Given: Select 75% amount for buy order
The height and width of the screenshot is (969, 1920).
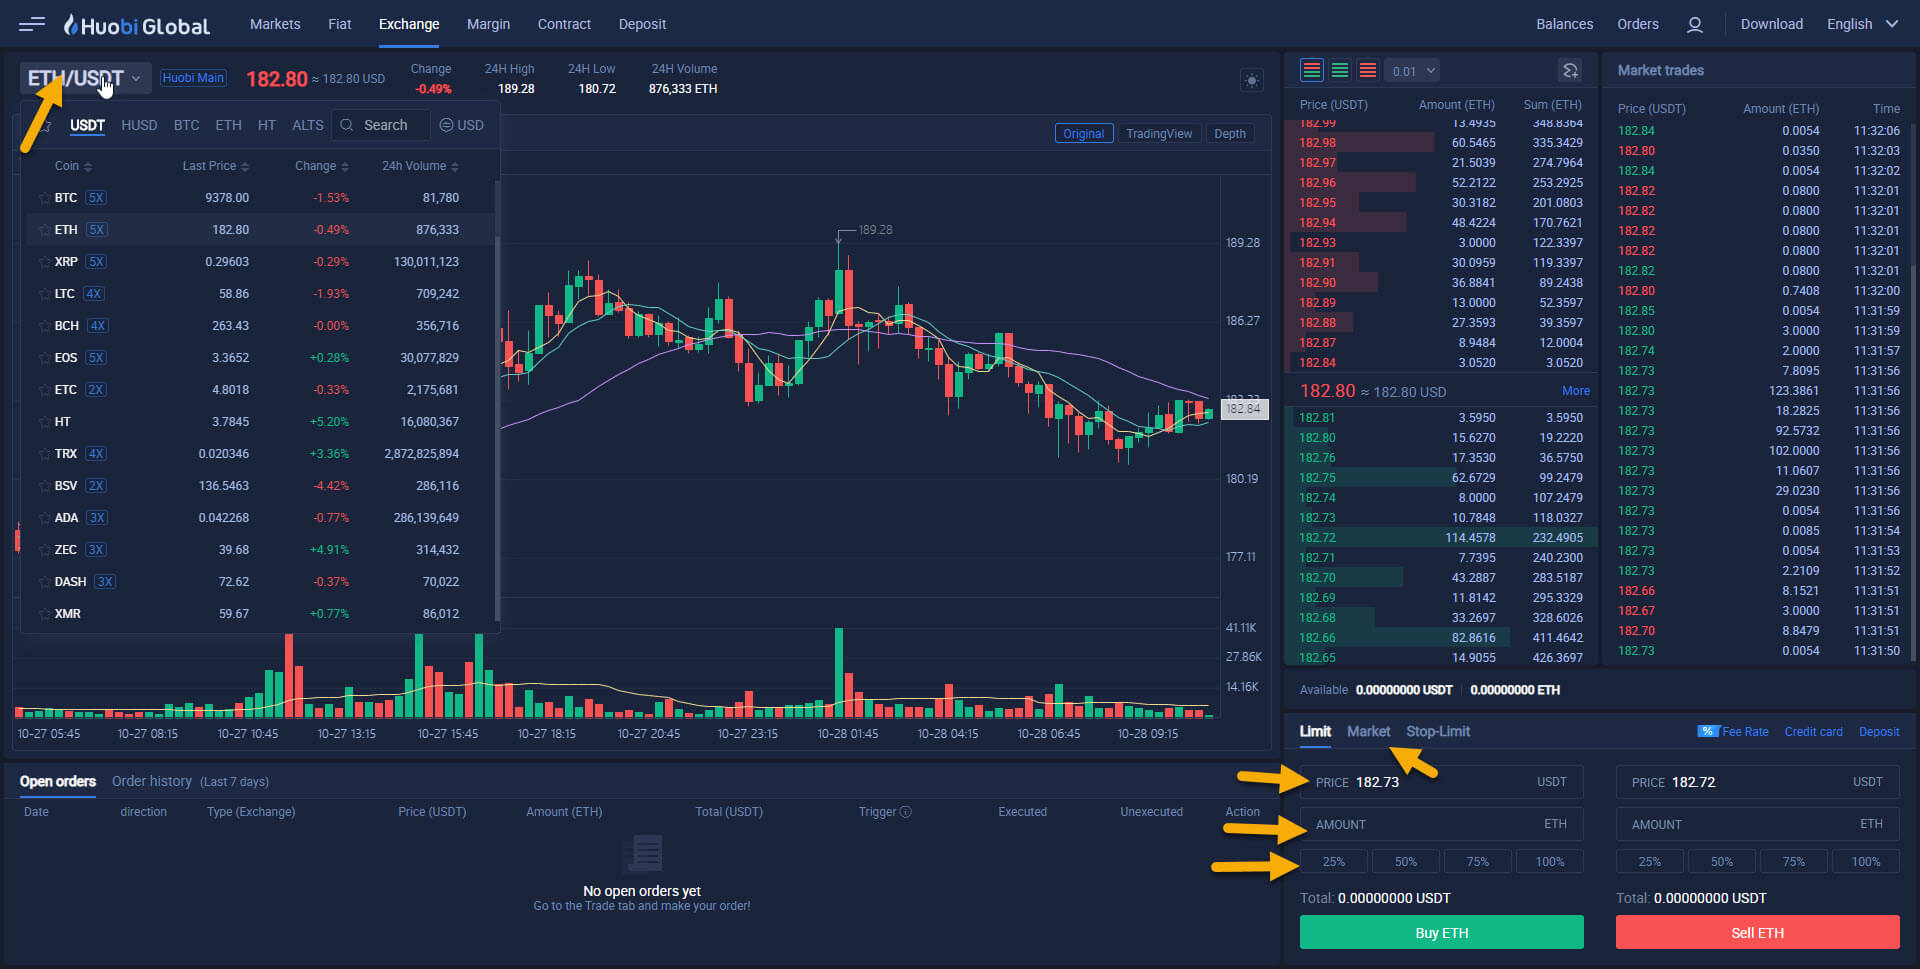Looking at the screenshot, I should click(x=1478, y=862).
